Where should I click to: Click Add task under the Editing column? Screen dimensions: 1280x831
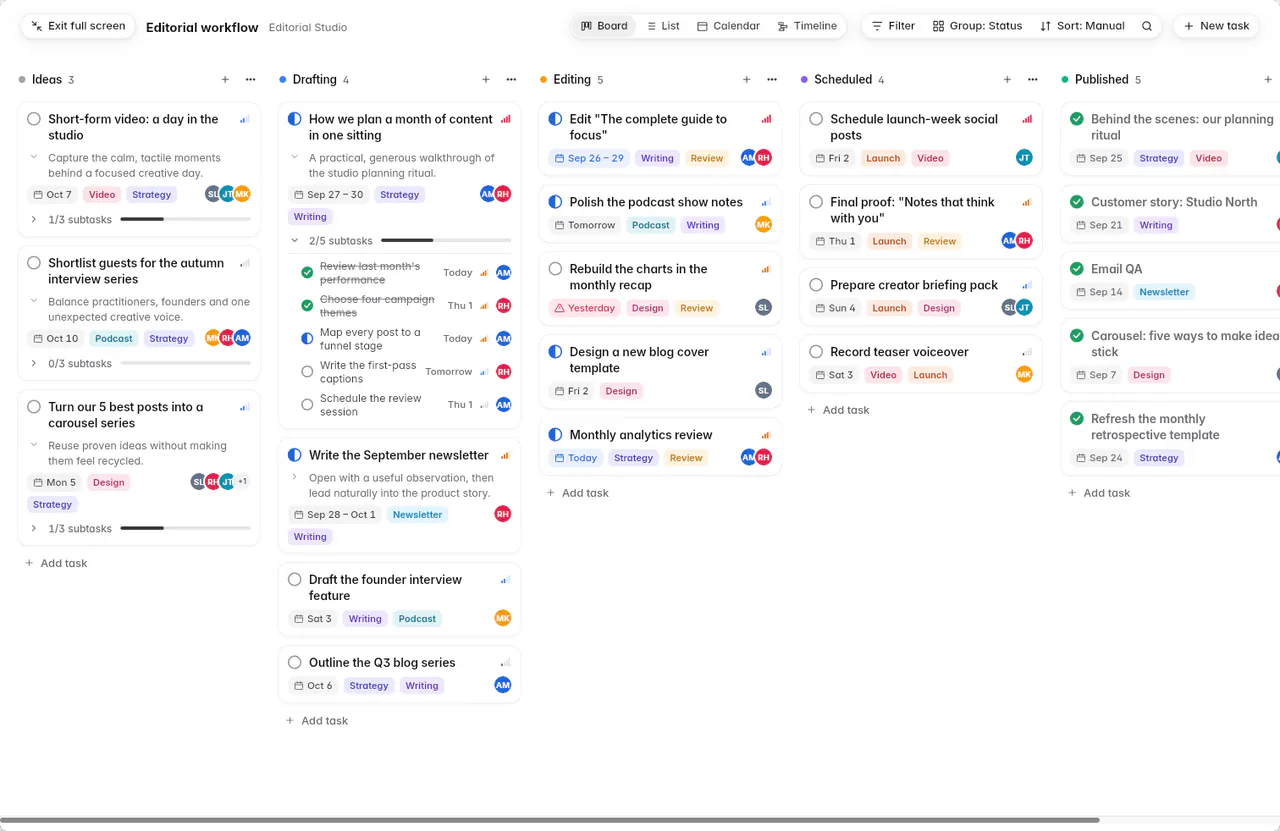[x=577, y=493]
